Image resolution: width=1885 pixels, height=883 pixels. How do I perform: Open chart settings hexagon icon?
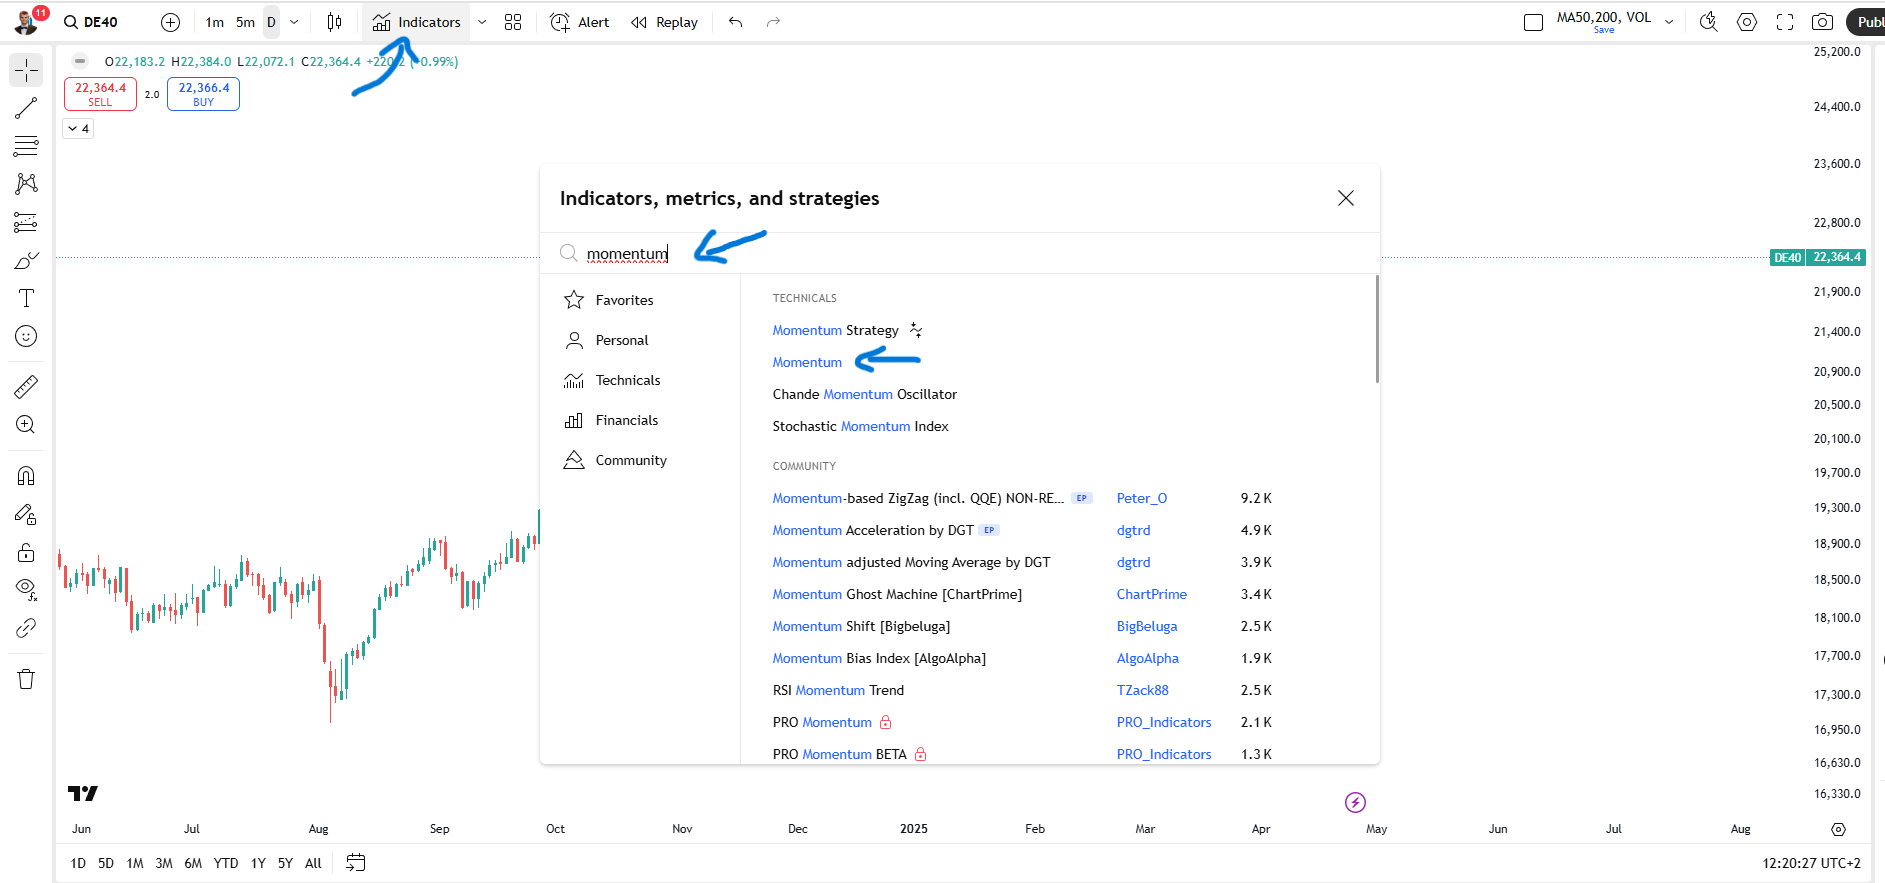pyautogui.click(x=1747, y=22)
